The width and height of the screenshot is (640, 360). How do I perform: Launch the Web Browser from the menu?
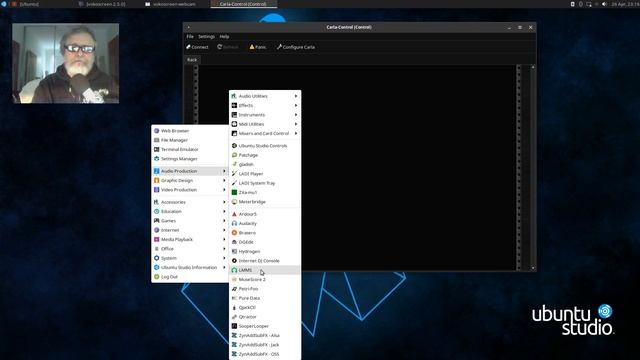point(190,131)
